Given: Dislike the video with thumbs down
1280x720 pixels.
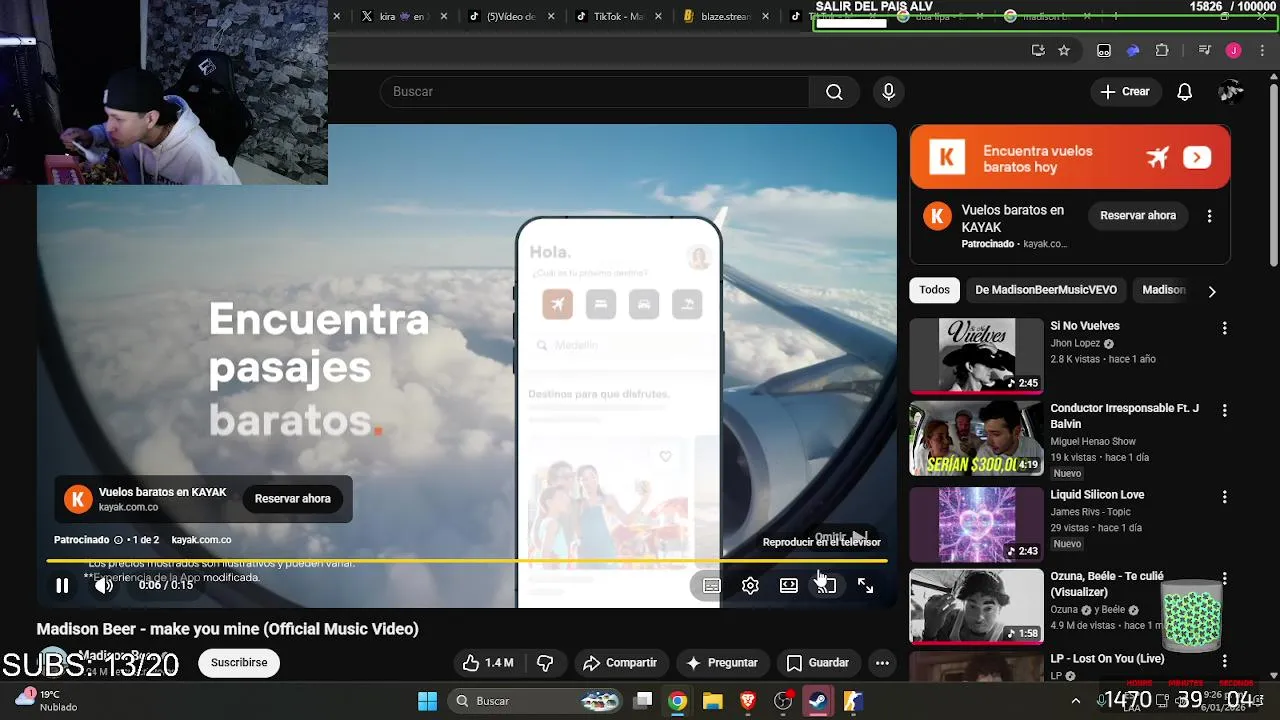Looking at the screenshot, I should pos(545,663).
